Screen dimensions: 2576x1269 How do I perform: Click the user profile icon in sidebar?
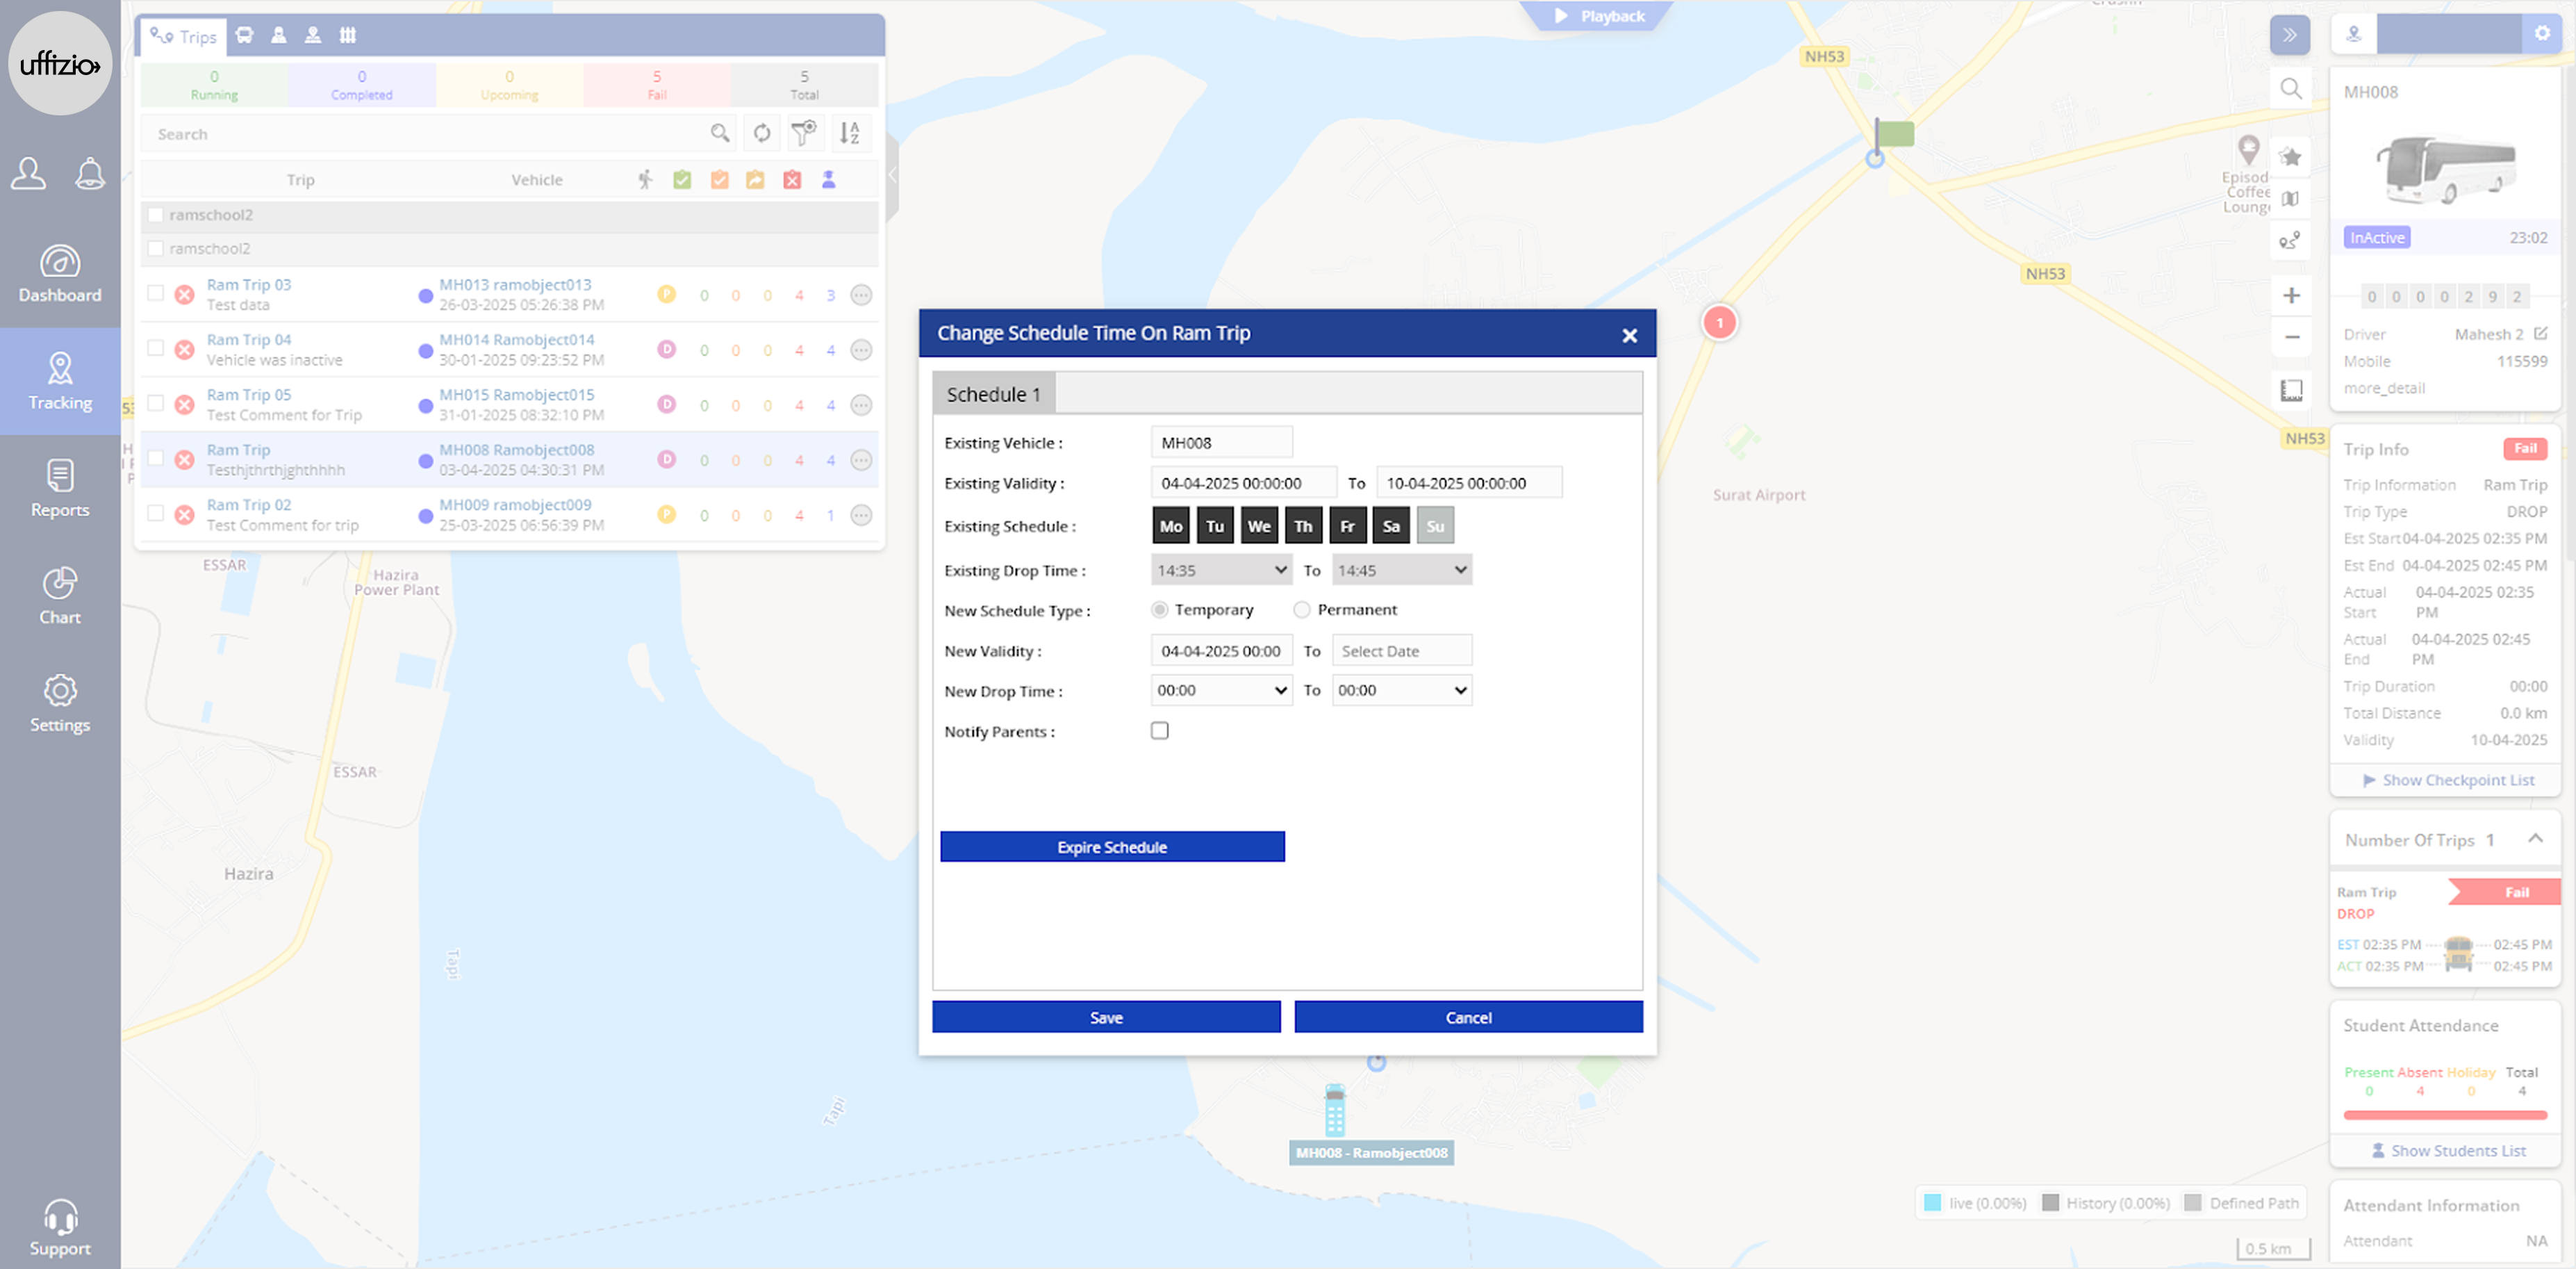coord(29,173)
